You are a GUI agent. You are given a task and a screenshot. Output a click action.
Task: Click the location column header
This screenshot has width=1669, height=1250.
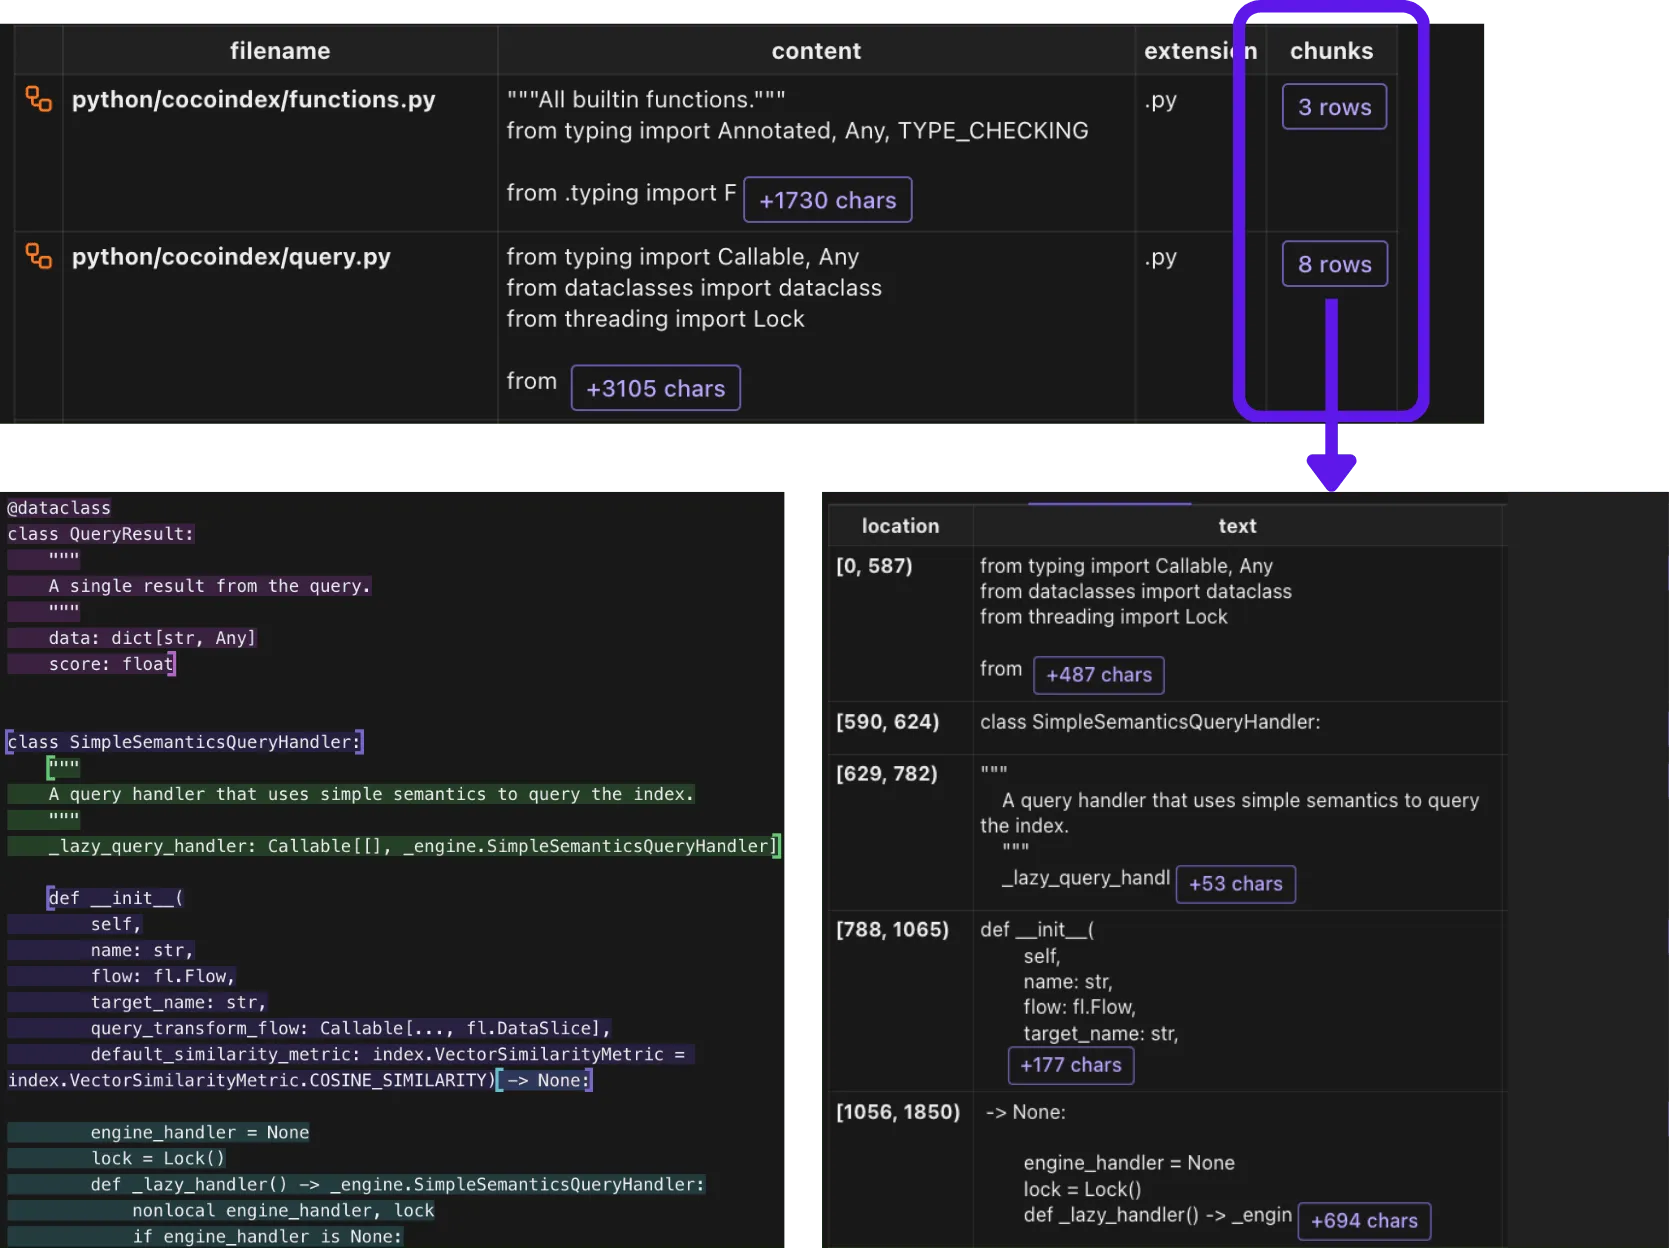pos(900,526)
